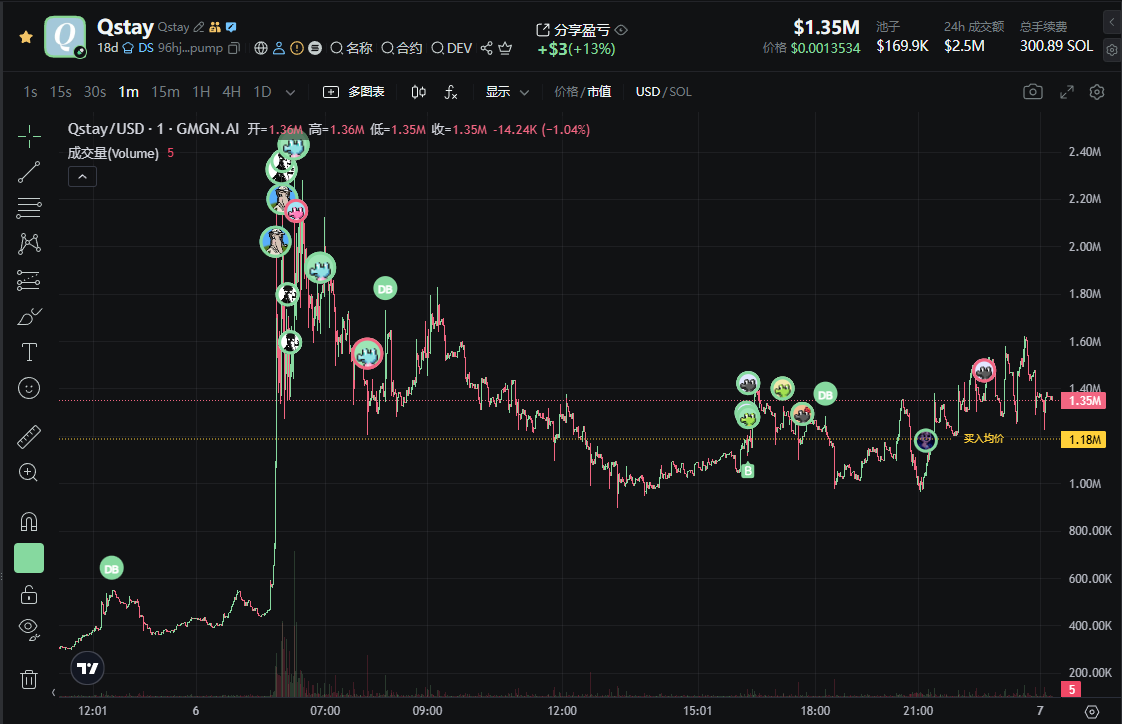Open 多图表 multi-chart layout
Viewport: 1122px width, 724px height.
354,92
